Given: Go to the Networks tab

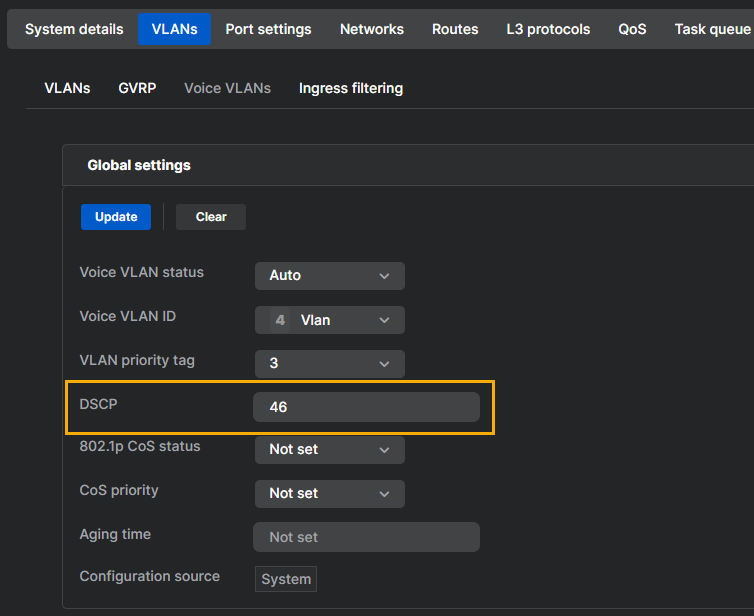Looking at the screenshot, I should [371, 29].
